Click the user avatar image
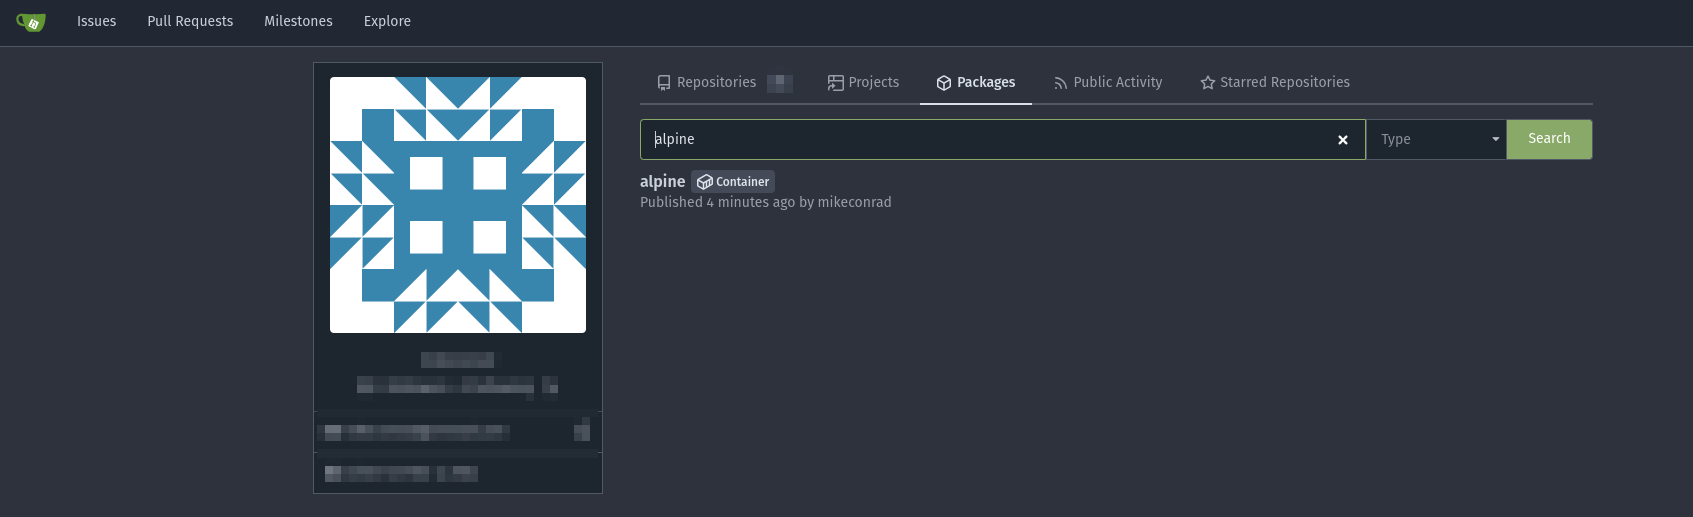1693x517 pixels. 458,205
